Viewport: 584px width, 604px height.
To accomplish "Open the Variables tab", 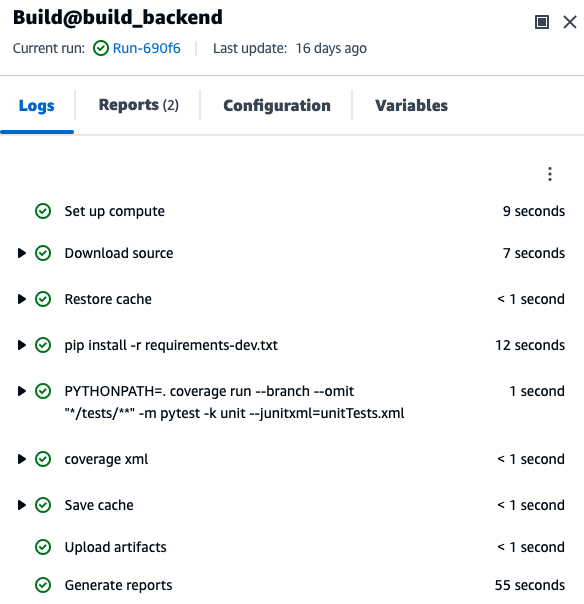I will pyautogui.click(x=411, y=106).
